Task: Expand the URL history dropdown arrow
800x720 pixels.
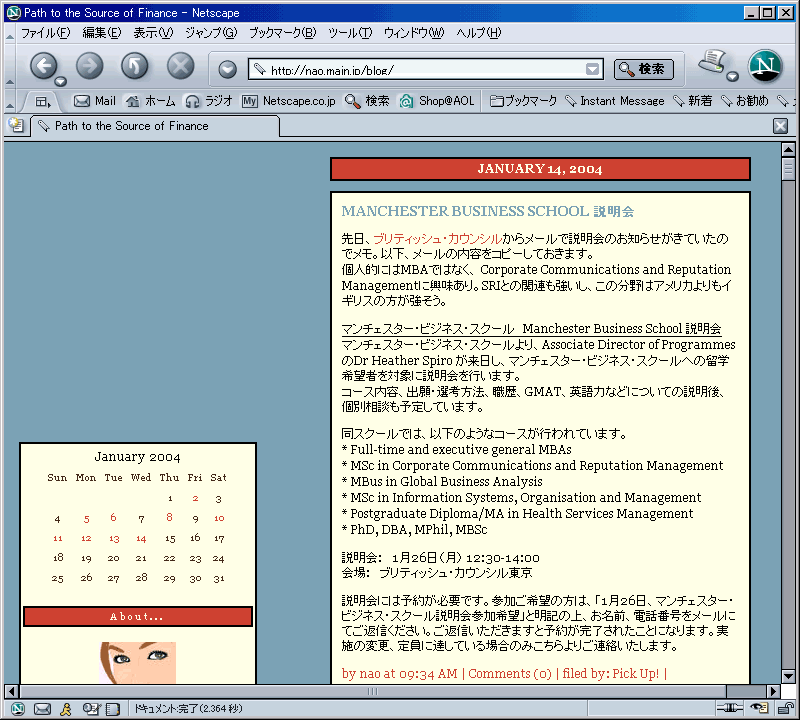Action: pos(592,69)
